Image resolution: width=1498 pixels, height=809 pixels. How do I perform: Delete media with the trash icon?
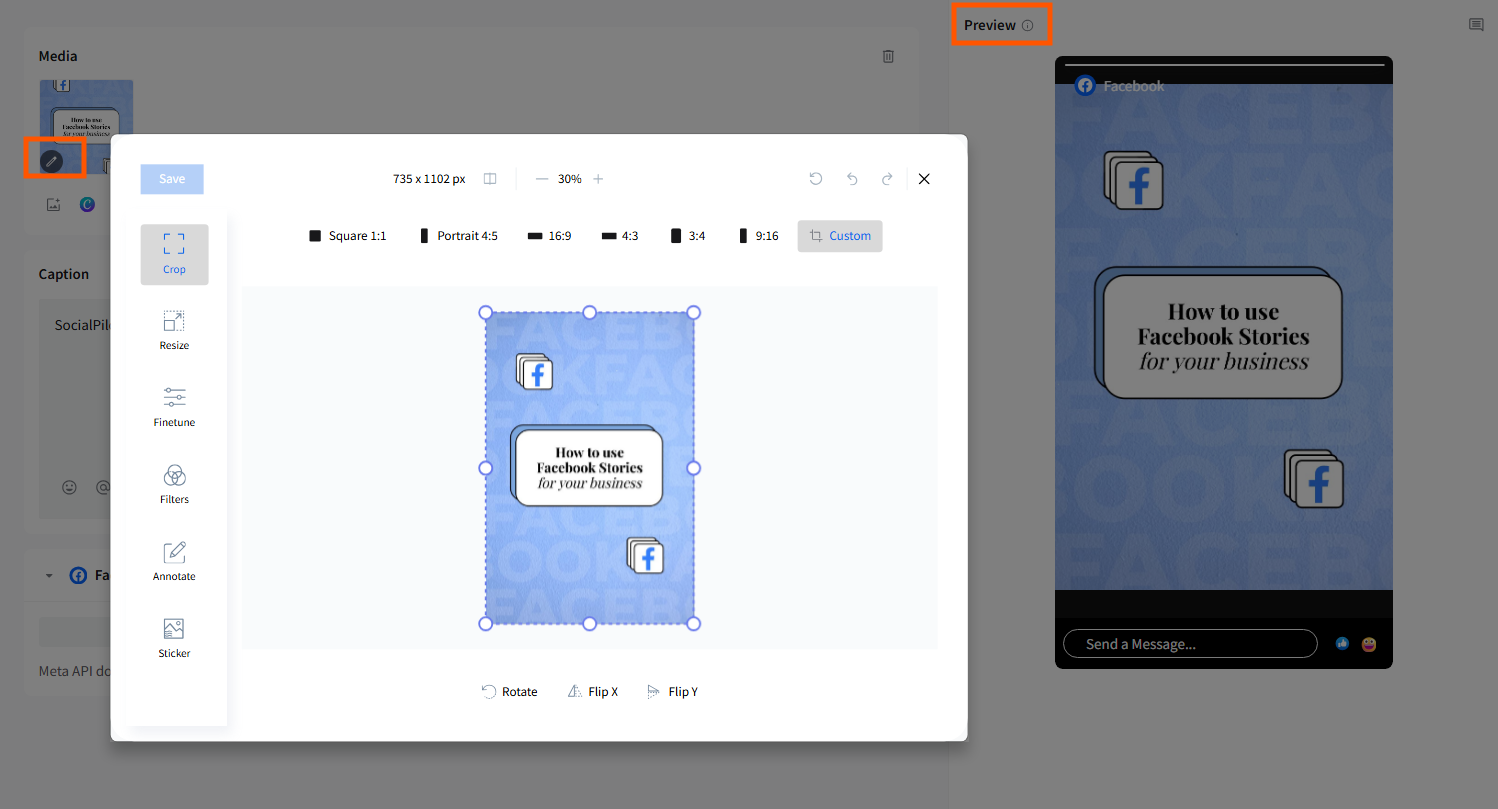tap(888, 56)
